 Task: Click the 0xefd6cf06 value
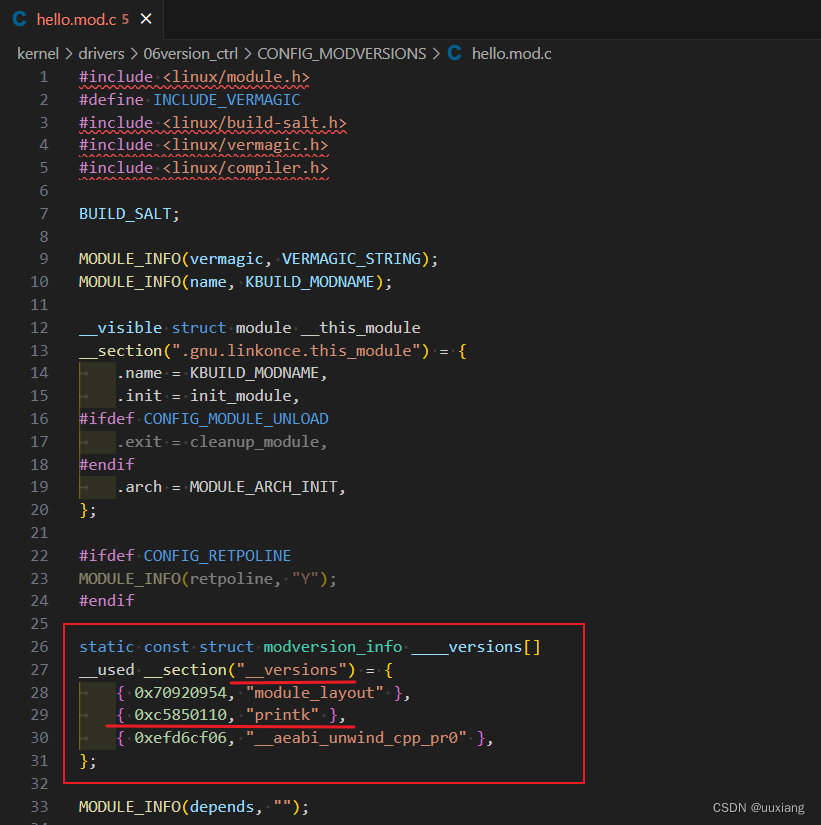(181, 738)
